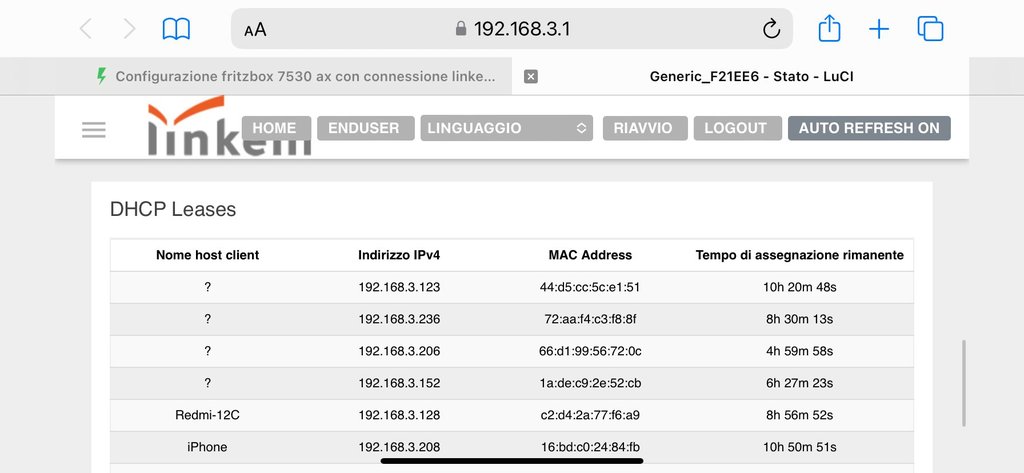Close the Generic_F21EE6 LuCI tab
This screenshot has height=473, width=1024.
point(531,76)
